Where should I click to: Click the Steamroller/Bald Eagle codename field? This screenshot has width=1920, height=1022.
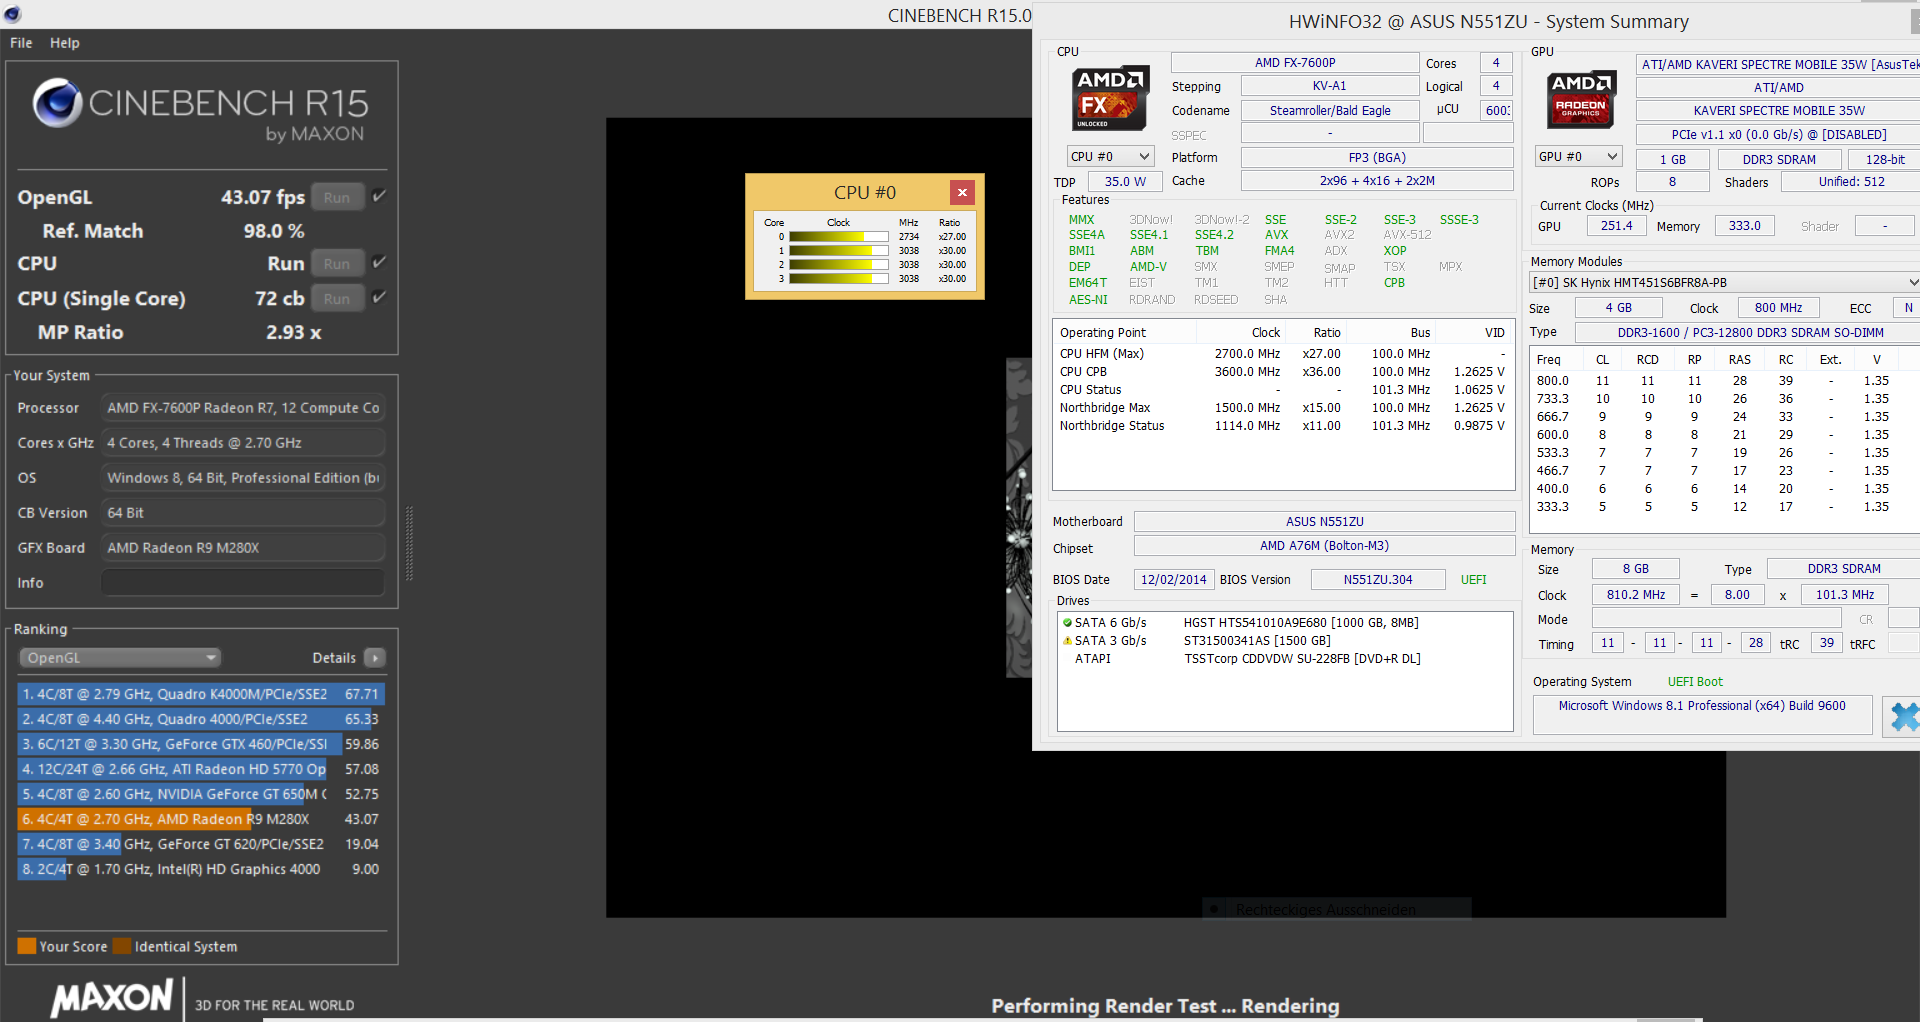[1330, 111]
